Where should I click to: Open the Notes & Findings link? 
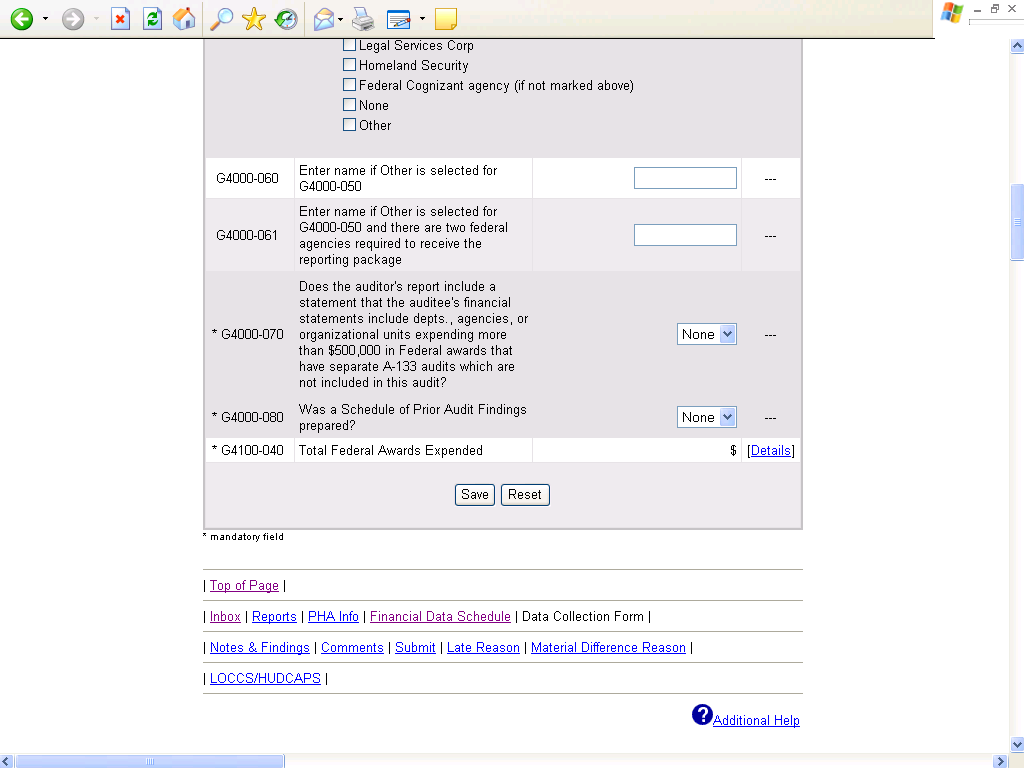[x=260, y=648]
